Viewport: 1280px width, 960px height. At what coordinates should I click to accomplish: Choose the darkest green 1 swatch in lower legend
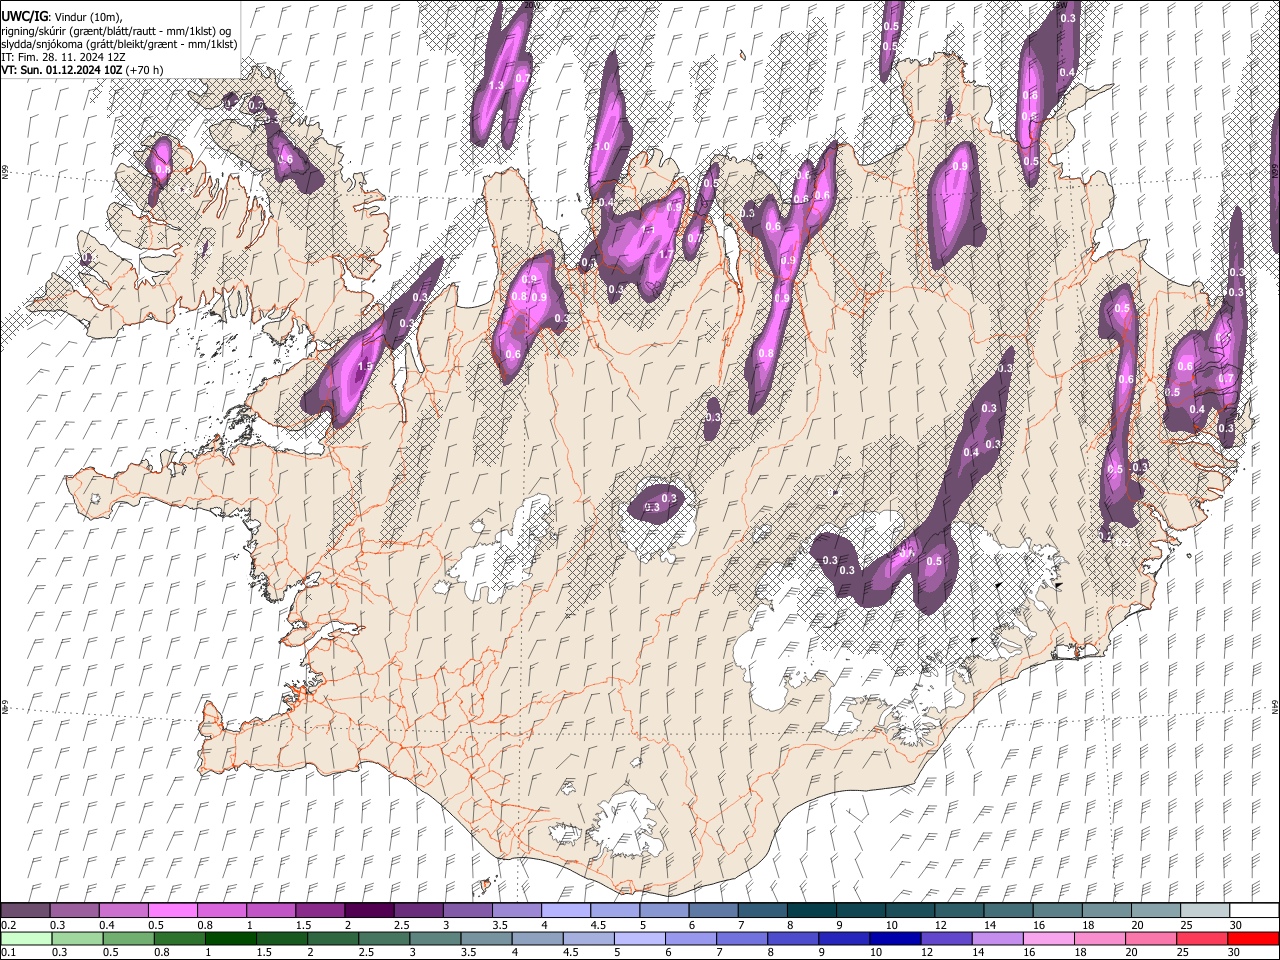pos(231,938)
